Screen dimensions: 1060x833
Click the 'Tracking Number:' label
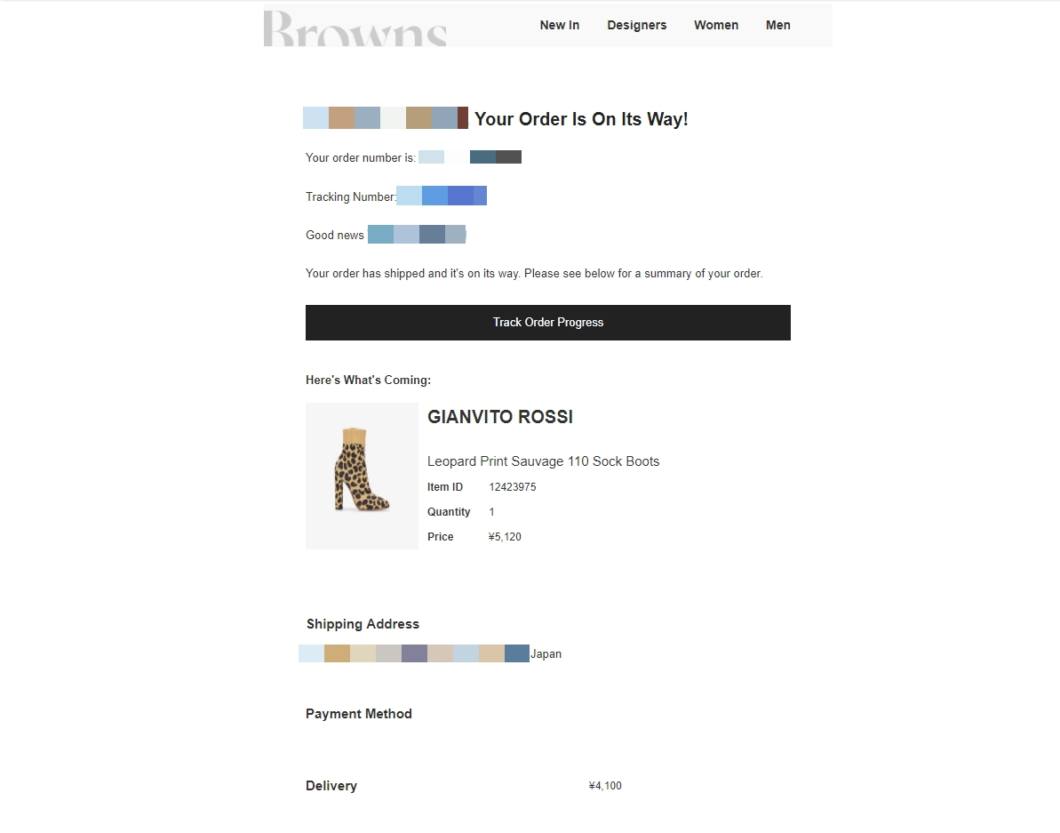click(351, 197)
